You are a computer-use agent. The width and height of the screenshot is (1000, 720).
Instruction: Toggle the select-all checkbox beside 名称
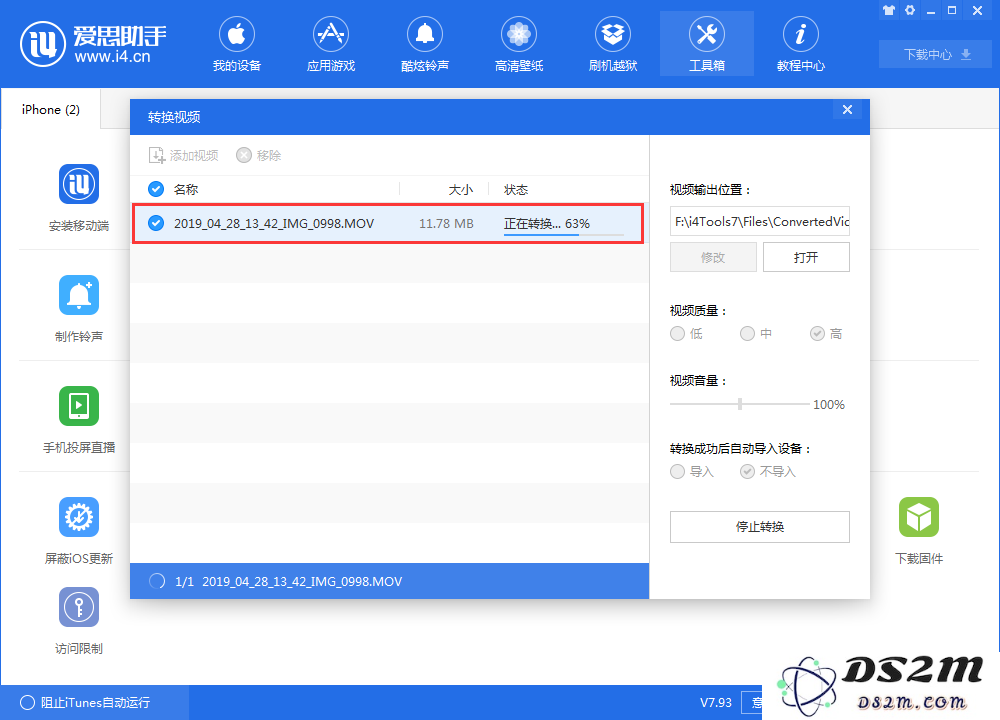(156, 189)
